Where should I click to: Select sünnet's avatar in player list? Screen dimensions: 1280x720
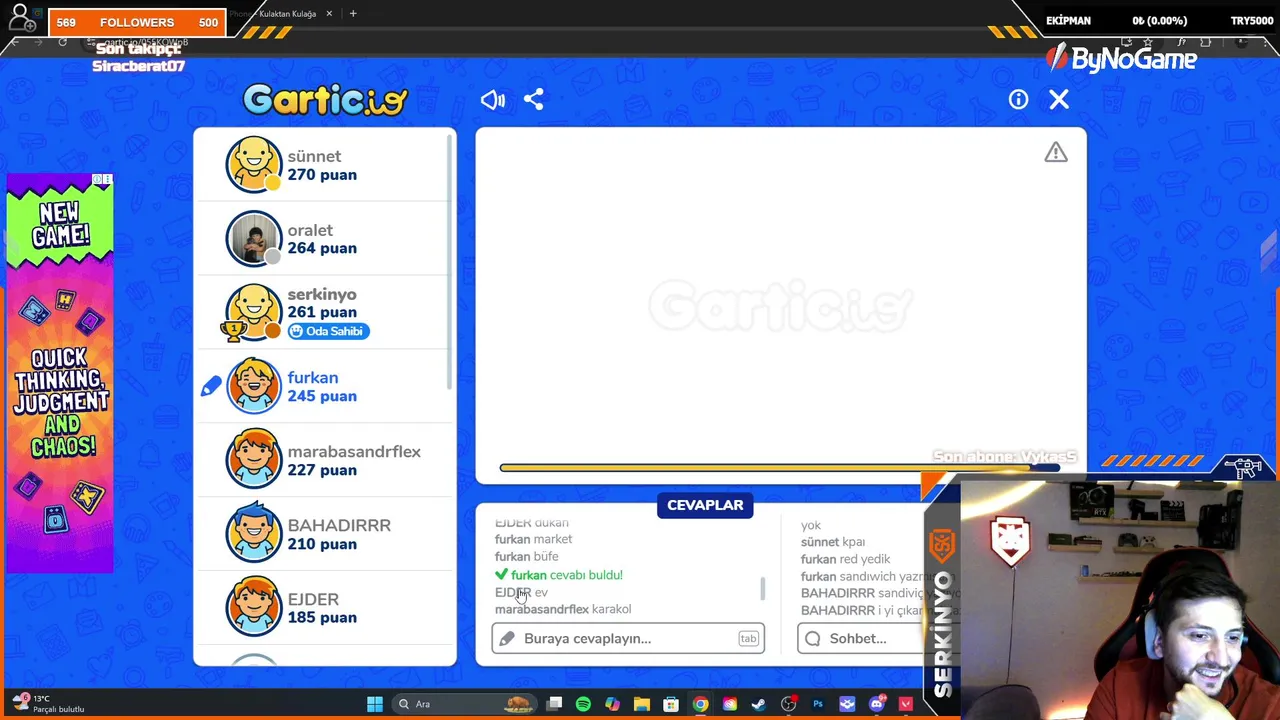tap(254, 164)
